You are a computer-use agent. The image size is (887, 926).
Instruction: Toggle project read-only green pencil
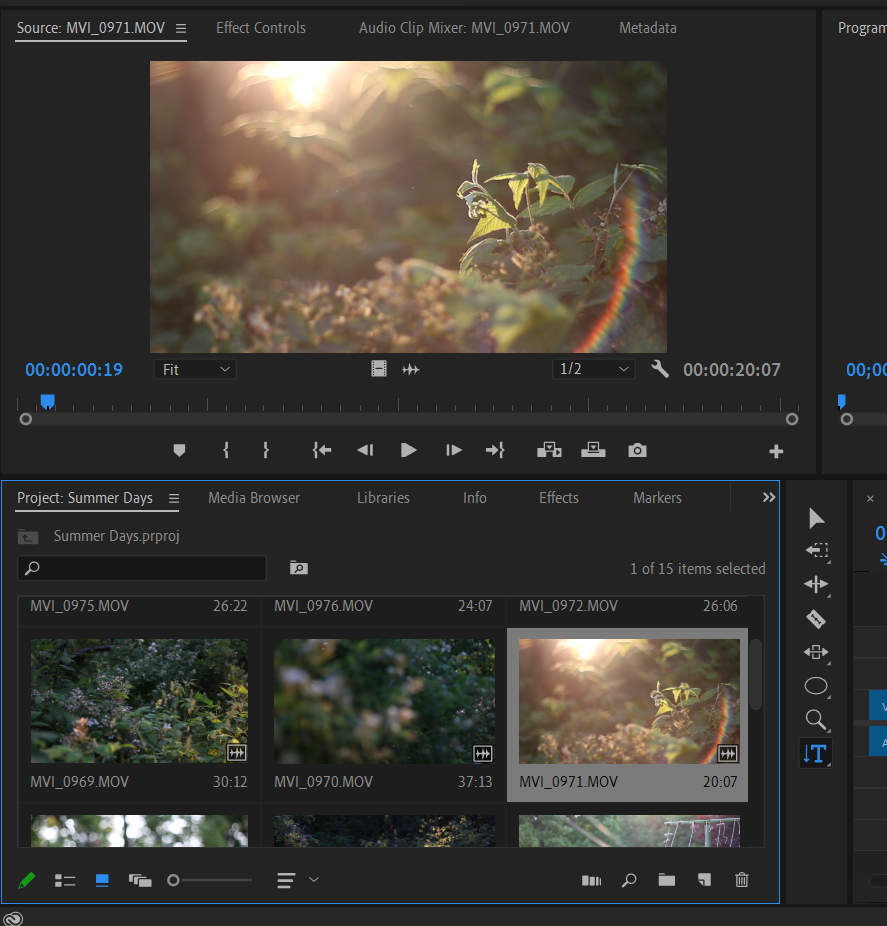click(27, 880)
